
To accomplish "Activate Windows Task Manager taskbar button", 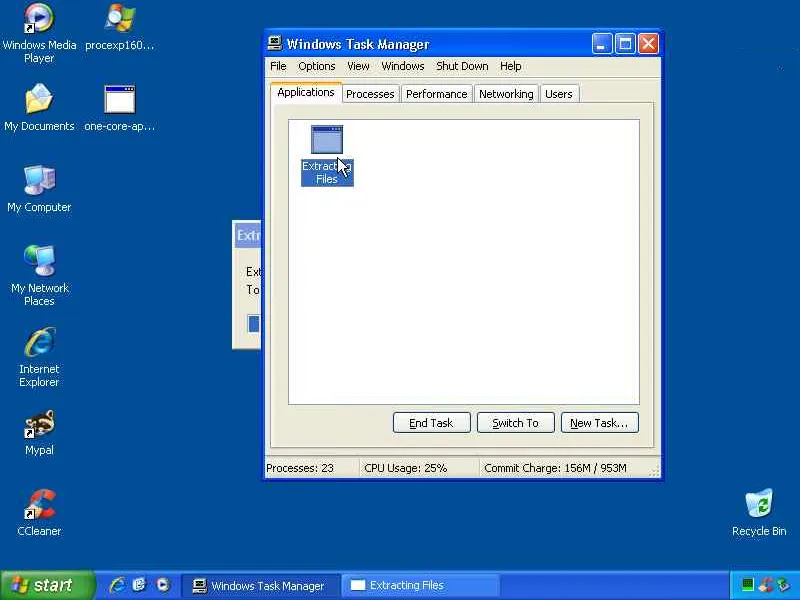I will 260,585.
